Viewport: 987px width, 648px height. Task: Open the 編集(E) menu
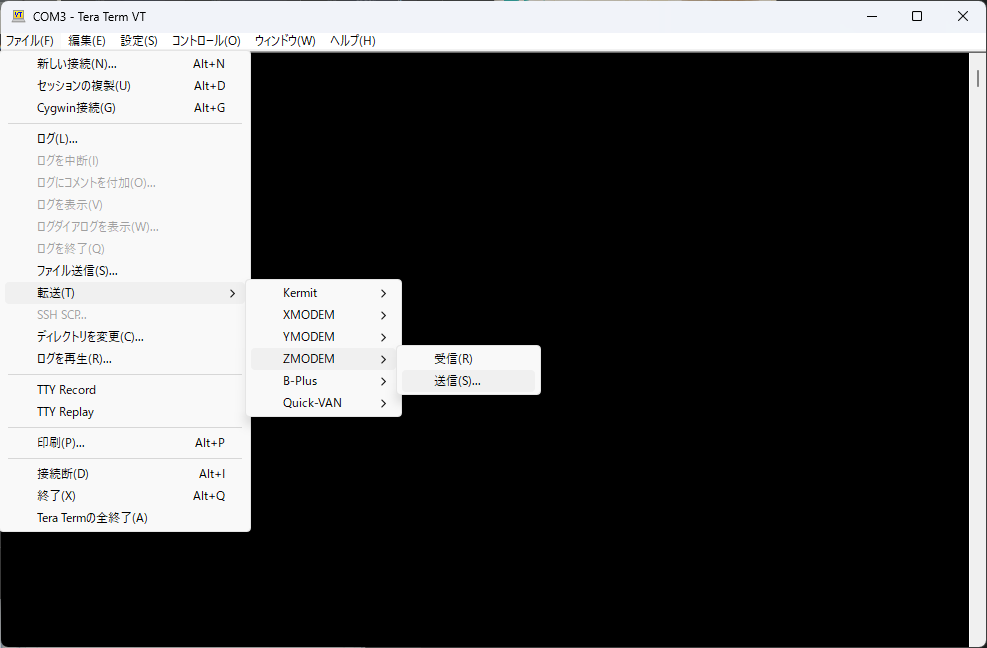(x=87, y=41)
